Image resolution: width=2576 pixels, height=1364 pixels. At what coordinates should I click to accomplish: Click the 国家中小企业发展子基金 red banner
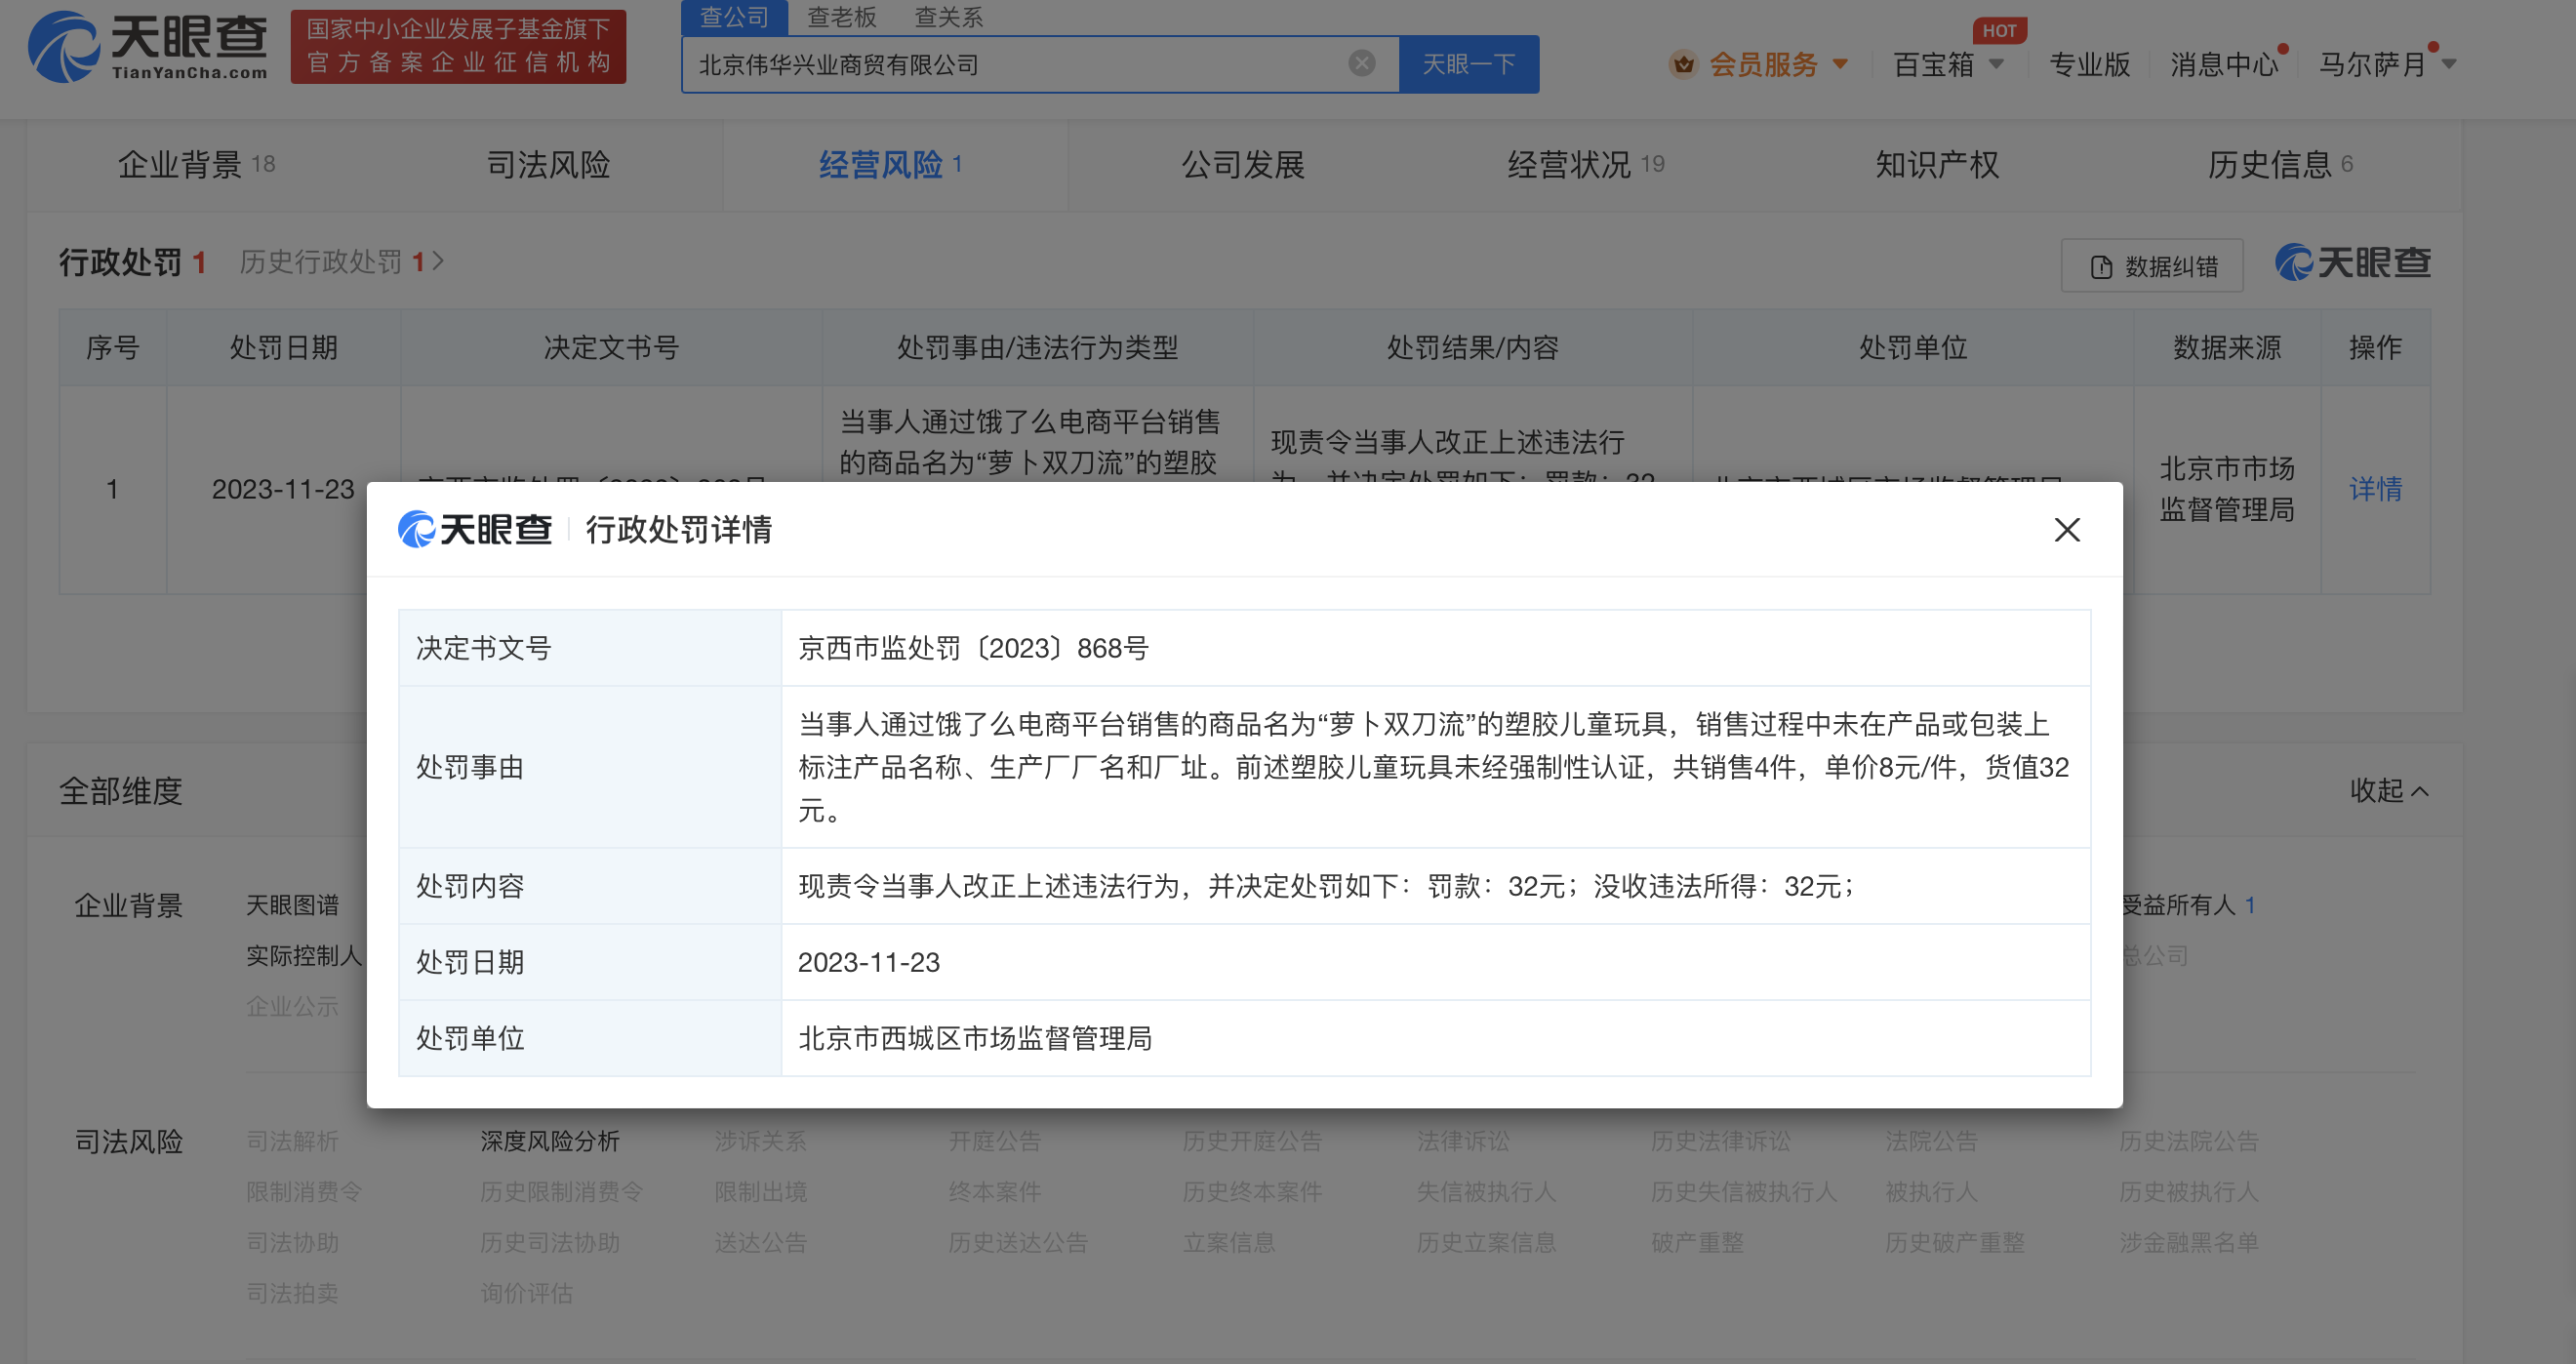pos(458,46)
